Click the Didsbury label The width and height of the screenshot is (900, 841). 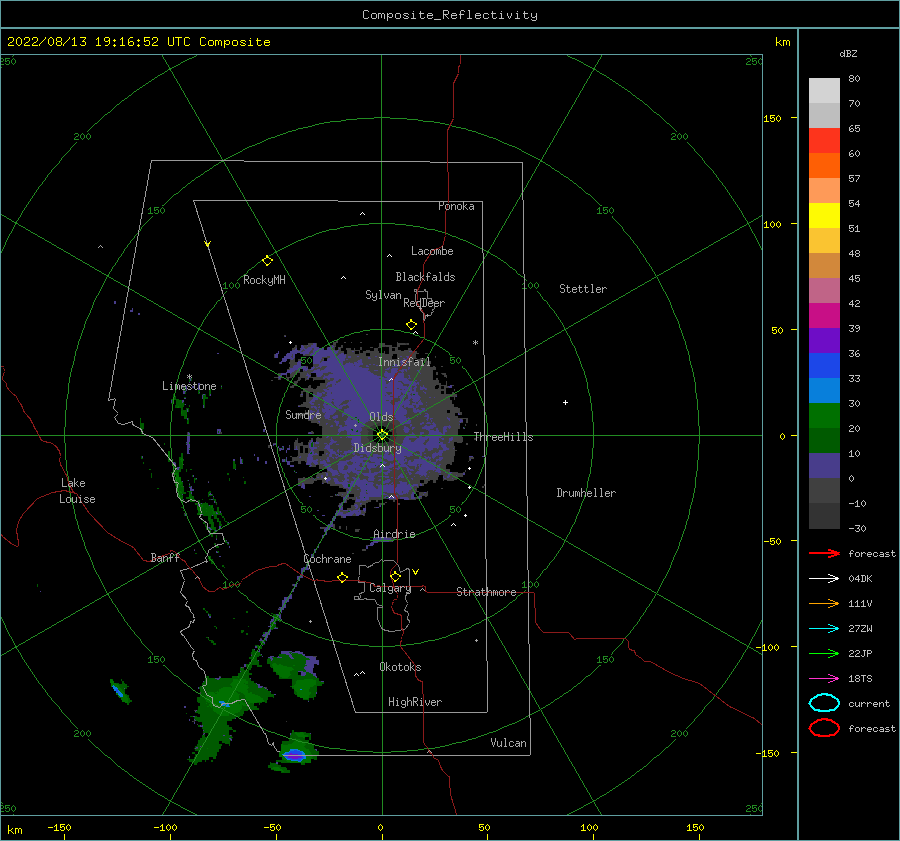[x=378, y=448]
